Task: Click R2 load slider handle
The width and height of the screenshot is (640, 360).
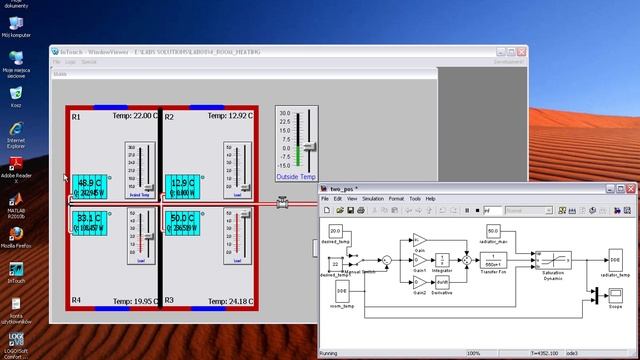Action: tap(245, 187)
